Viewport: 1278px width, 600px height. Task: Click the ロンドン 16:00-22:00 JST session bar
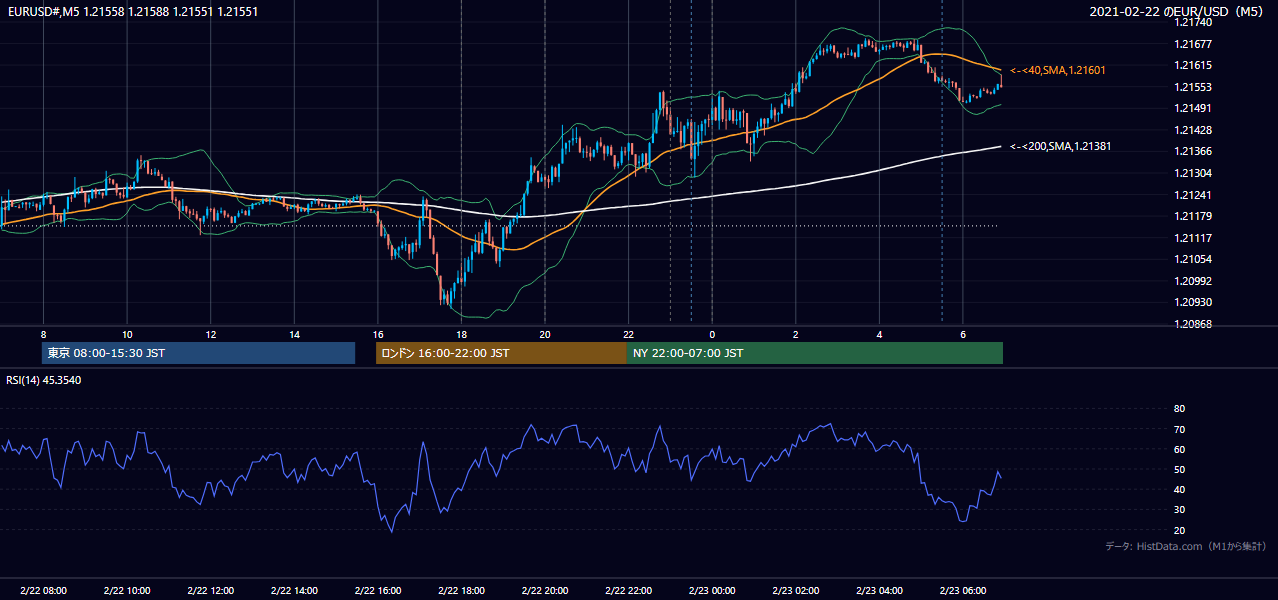pyautogui.click(x=501, y=353)
